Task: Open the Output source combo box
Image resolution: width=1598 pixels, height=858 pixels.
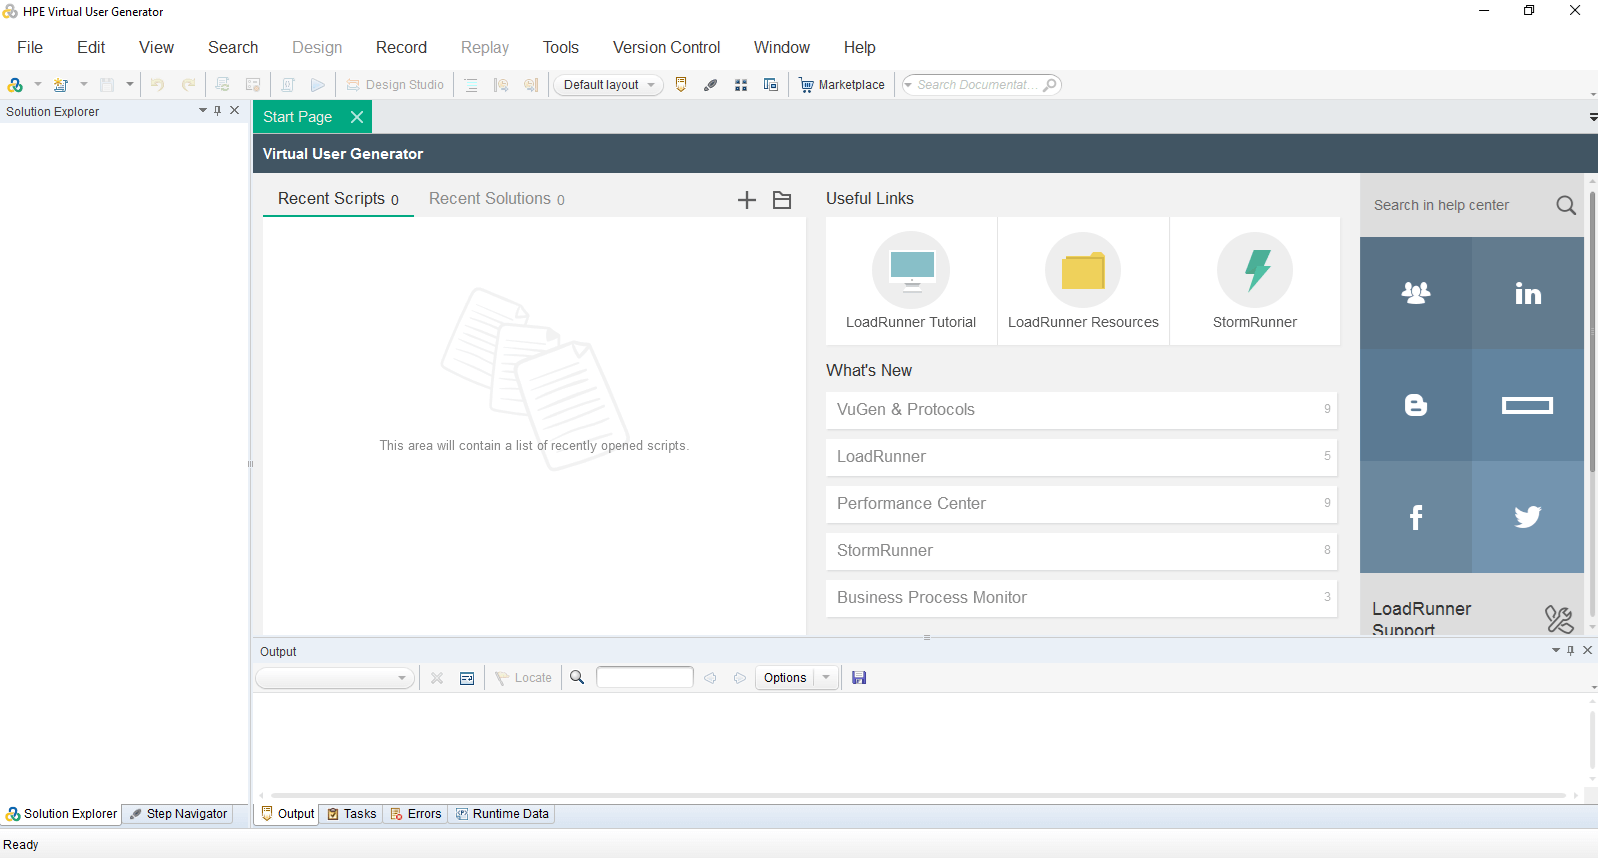Action: pyautogui.click(x=335, y=678)
